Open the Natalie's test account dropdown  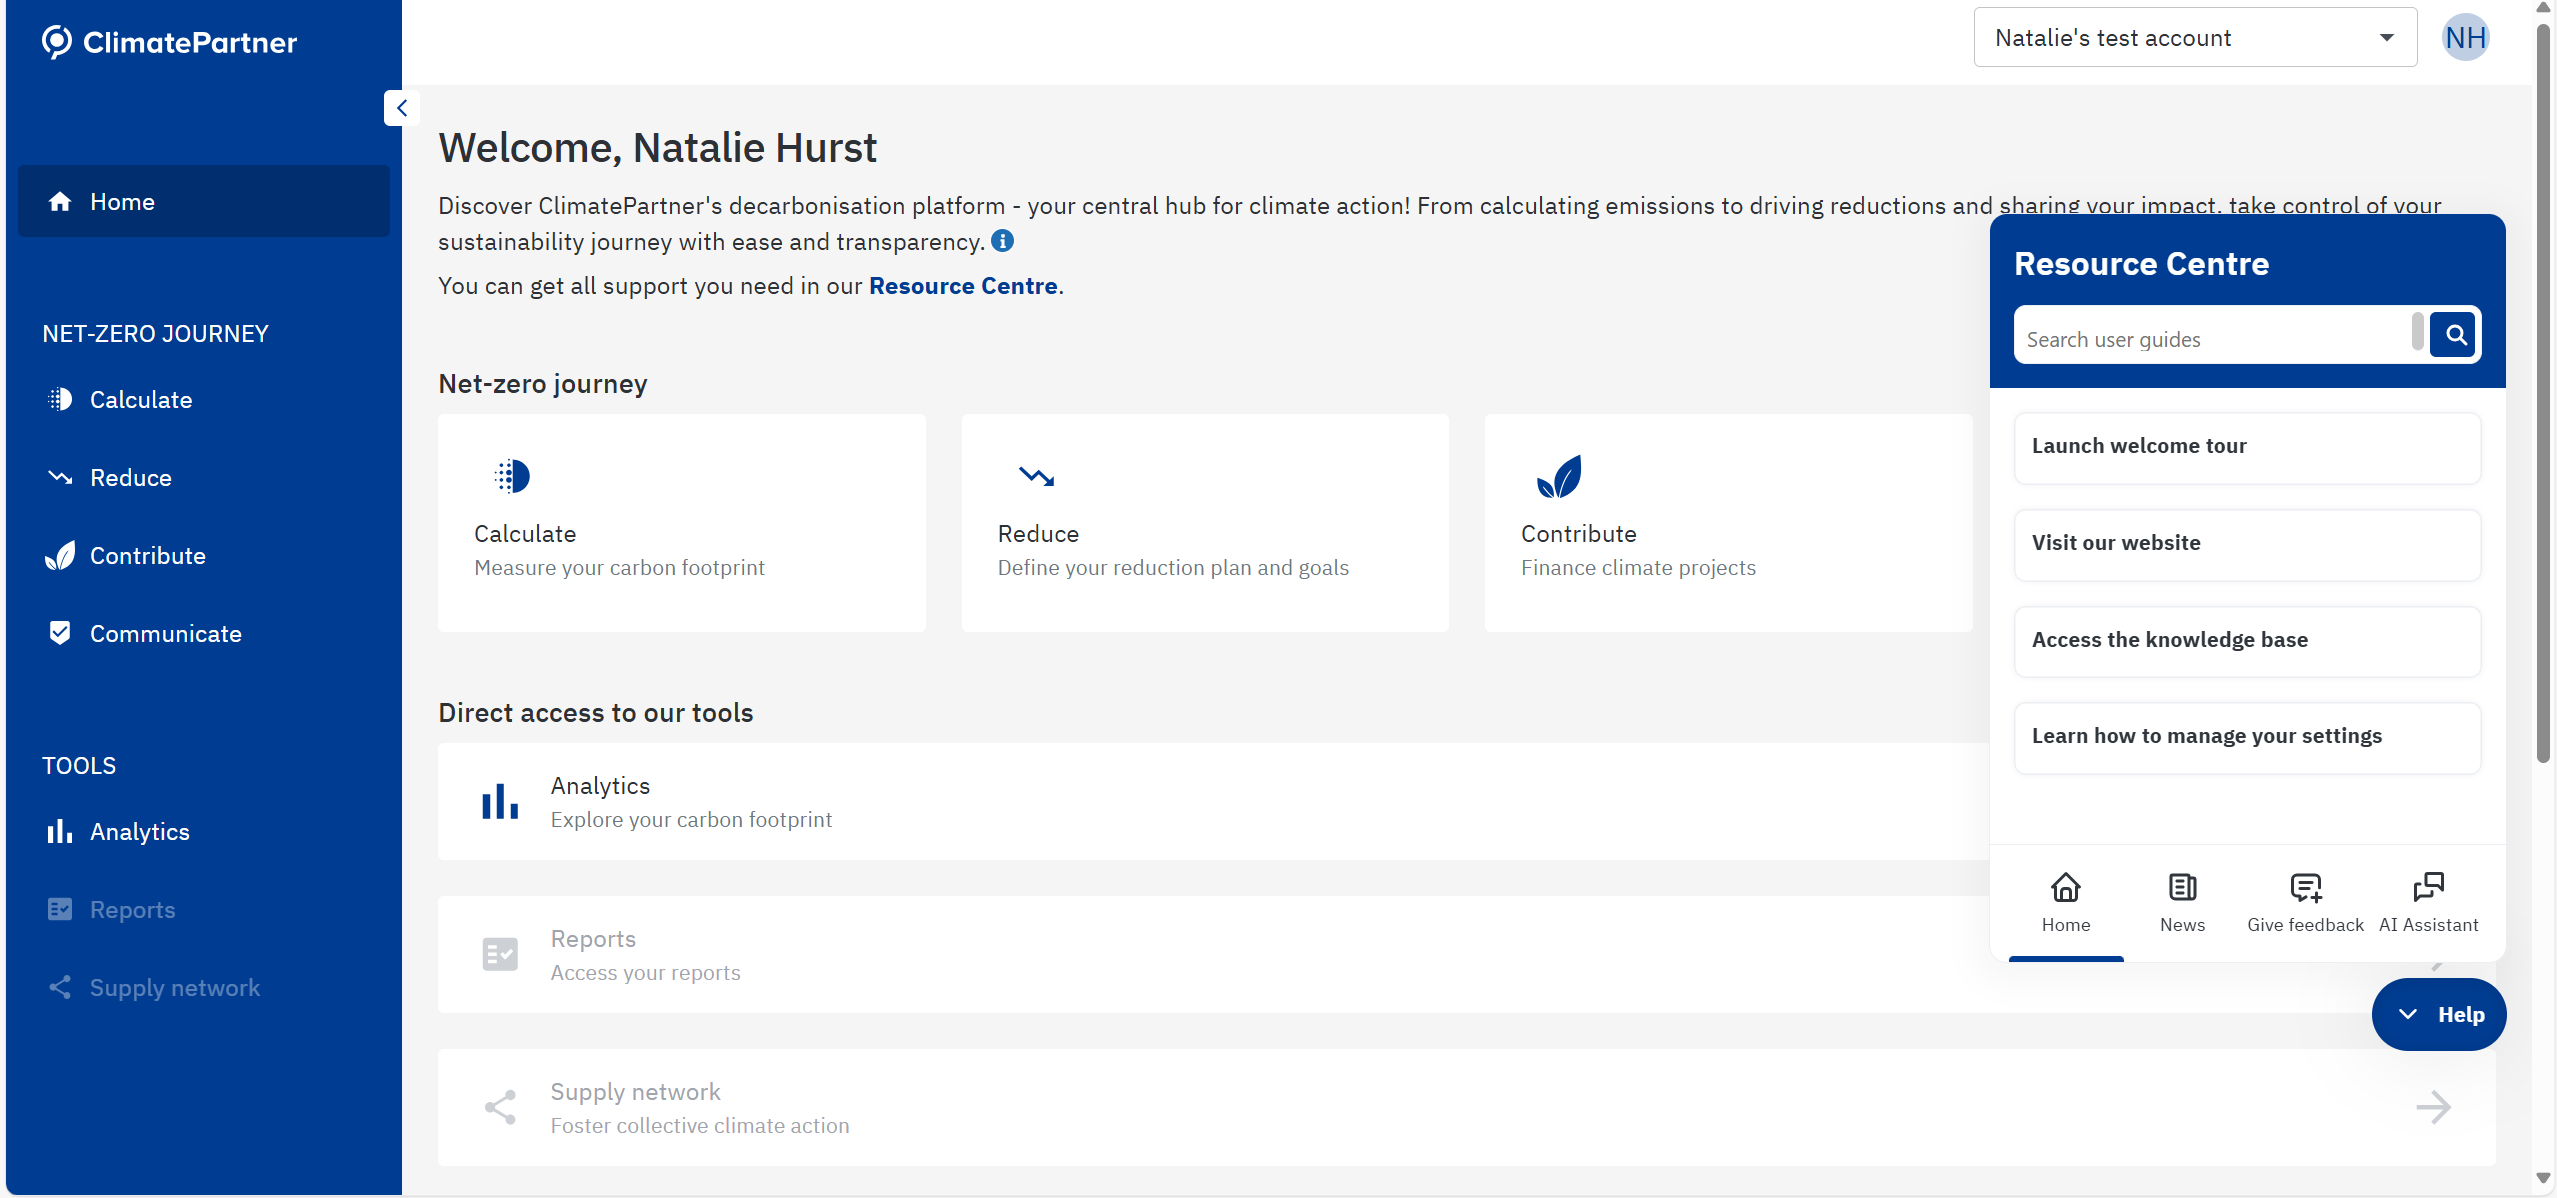[2194, 38]
